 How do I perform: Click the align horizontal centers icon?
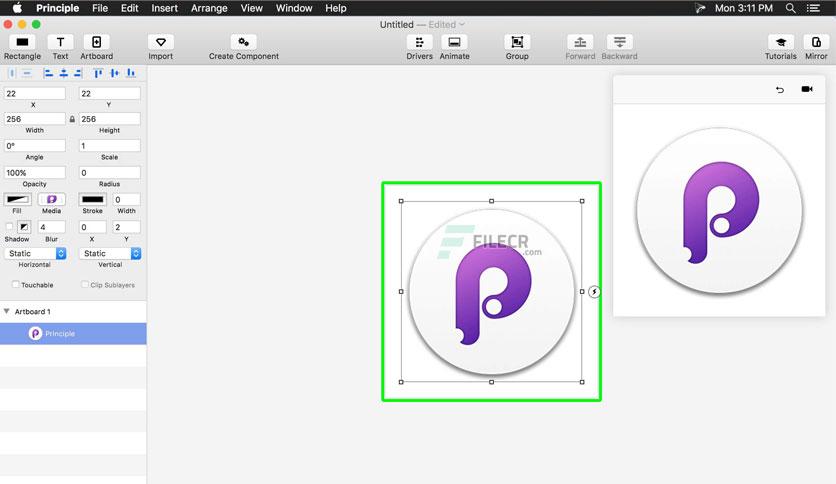point(63,73)
